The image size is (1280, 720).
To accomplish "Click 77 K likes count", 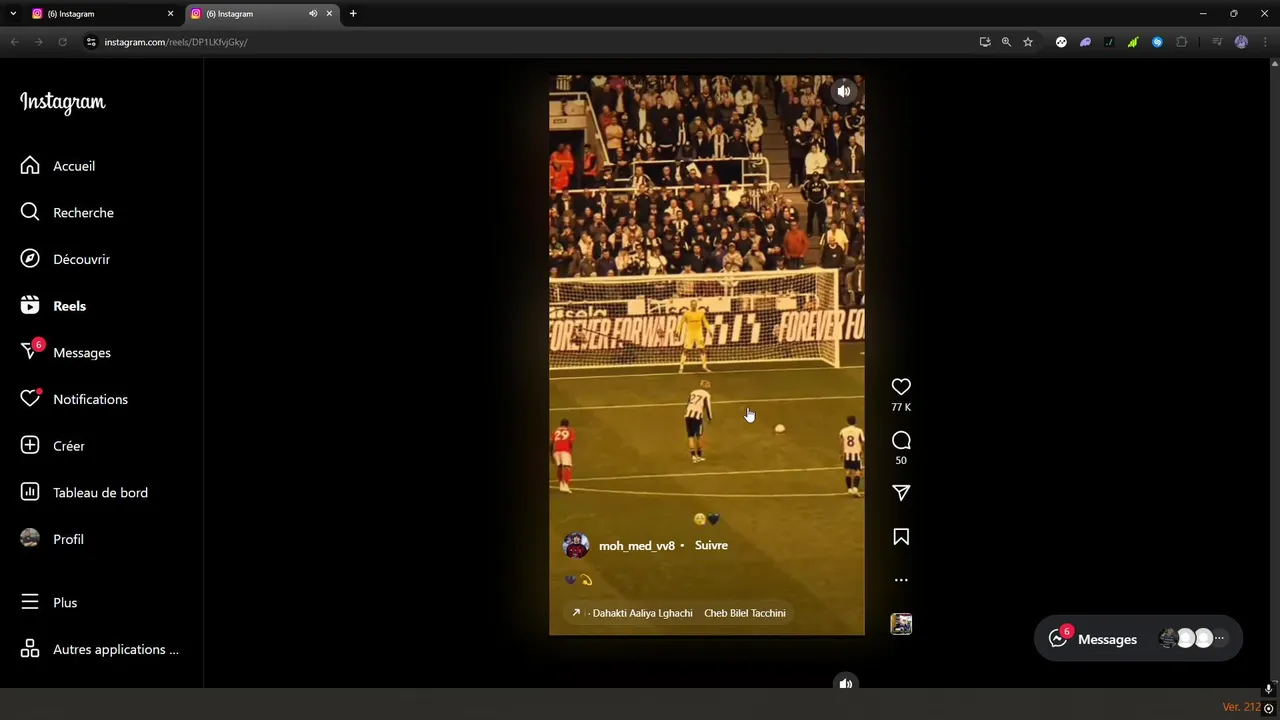I will (901, 408).
